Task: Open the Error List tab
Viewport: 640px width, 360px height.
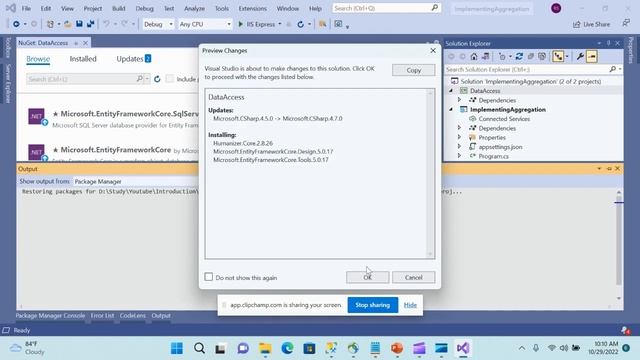Action: click(x=102, y=316)
